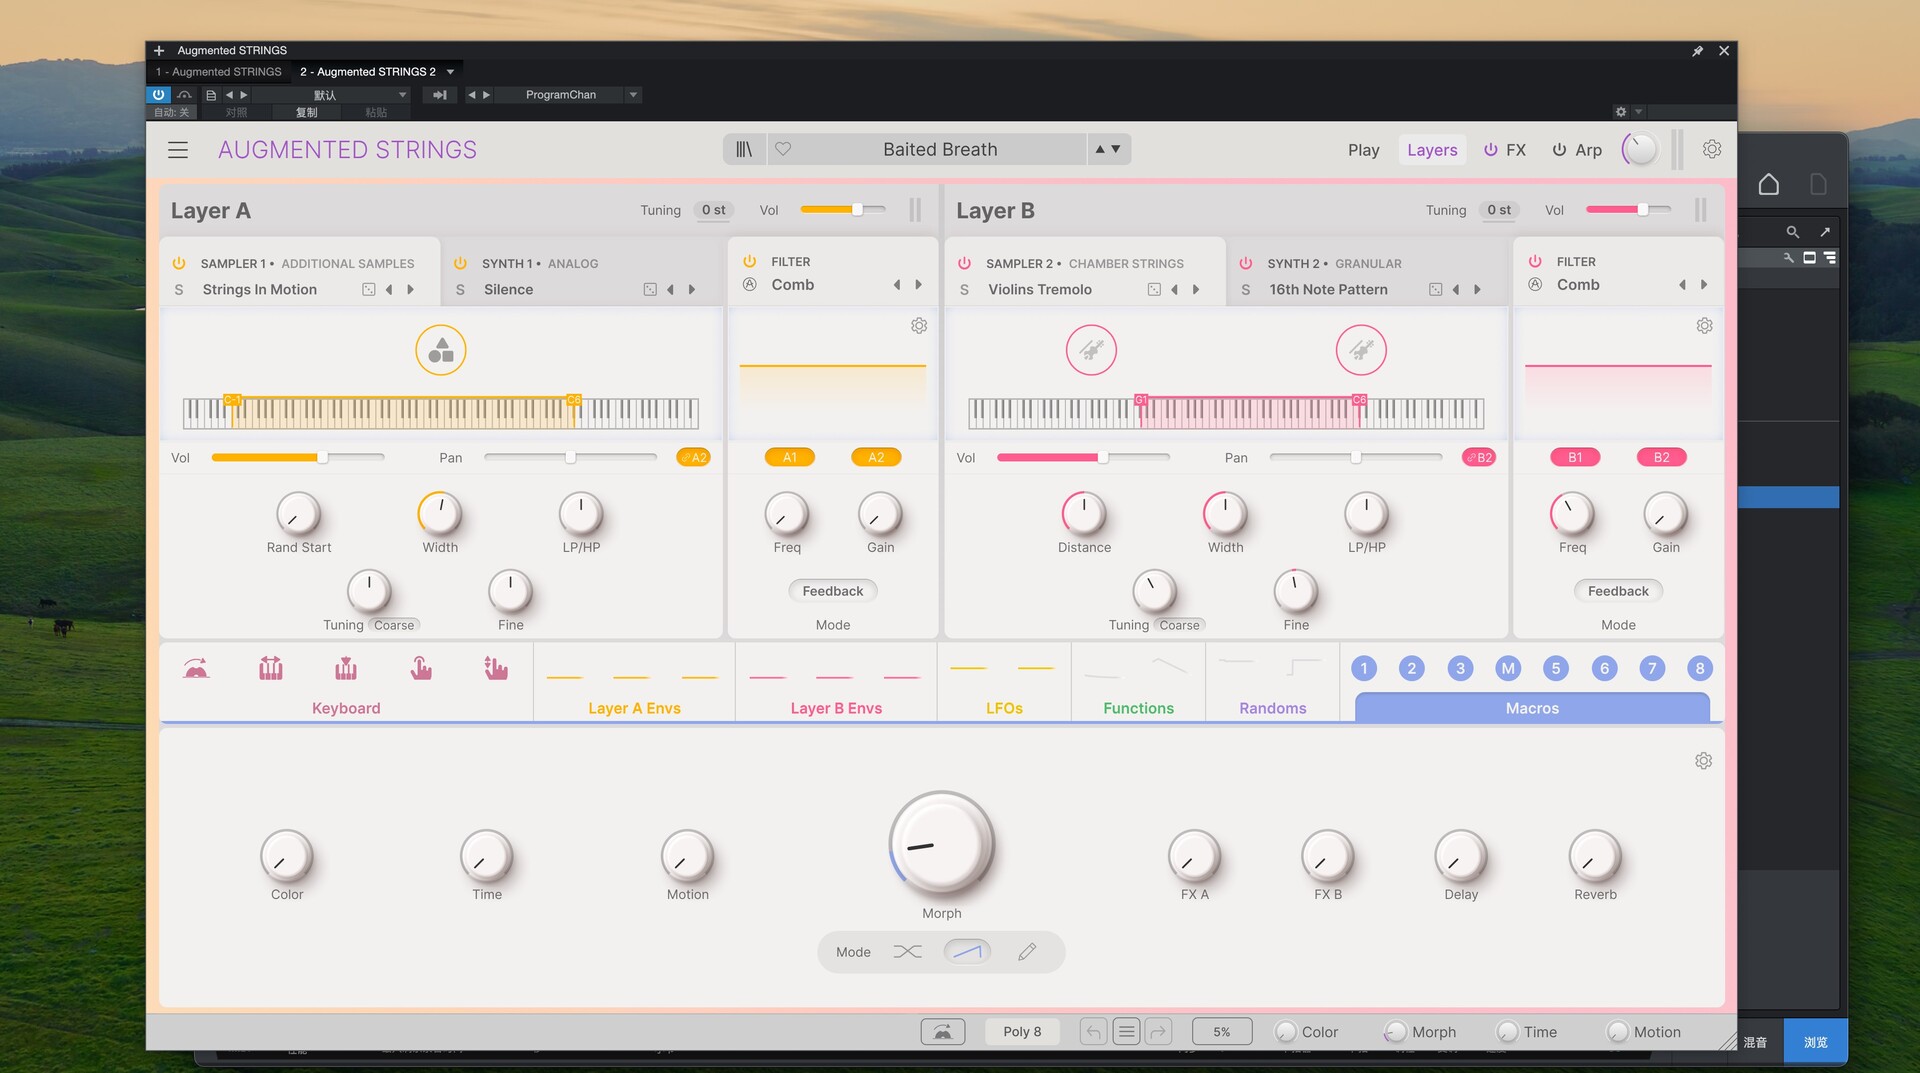Viewport: 1920px width, 1073px height.
Task: Select the first keyboard settings icon
Action: (x=196, y=668)
